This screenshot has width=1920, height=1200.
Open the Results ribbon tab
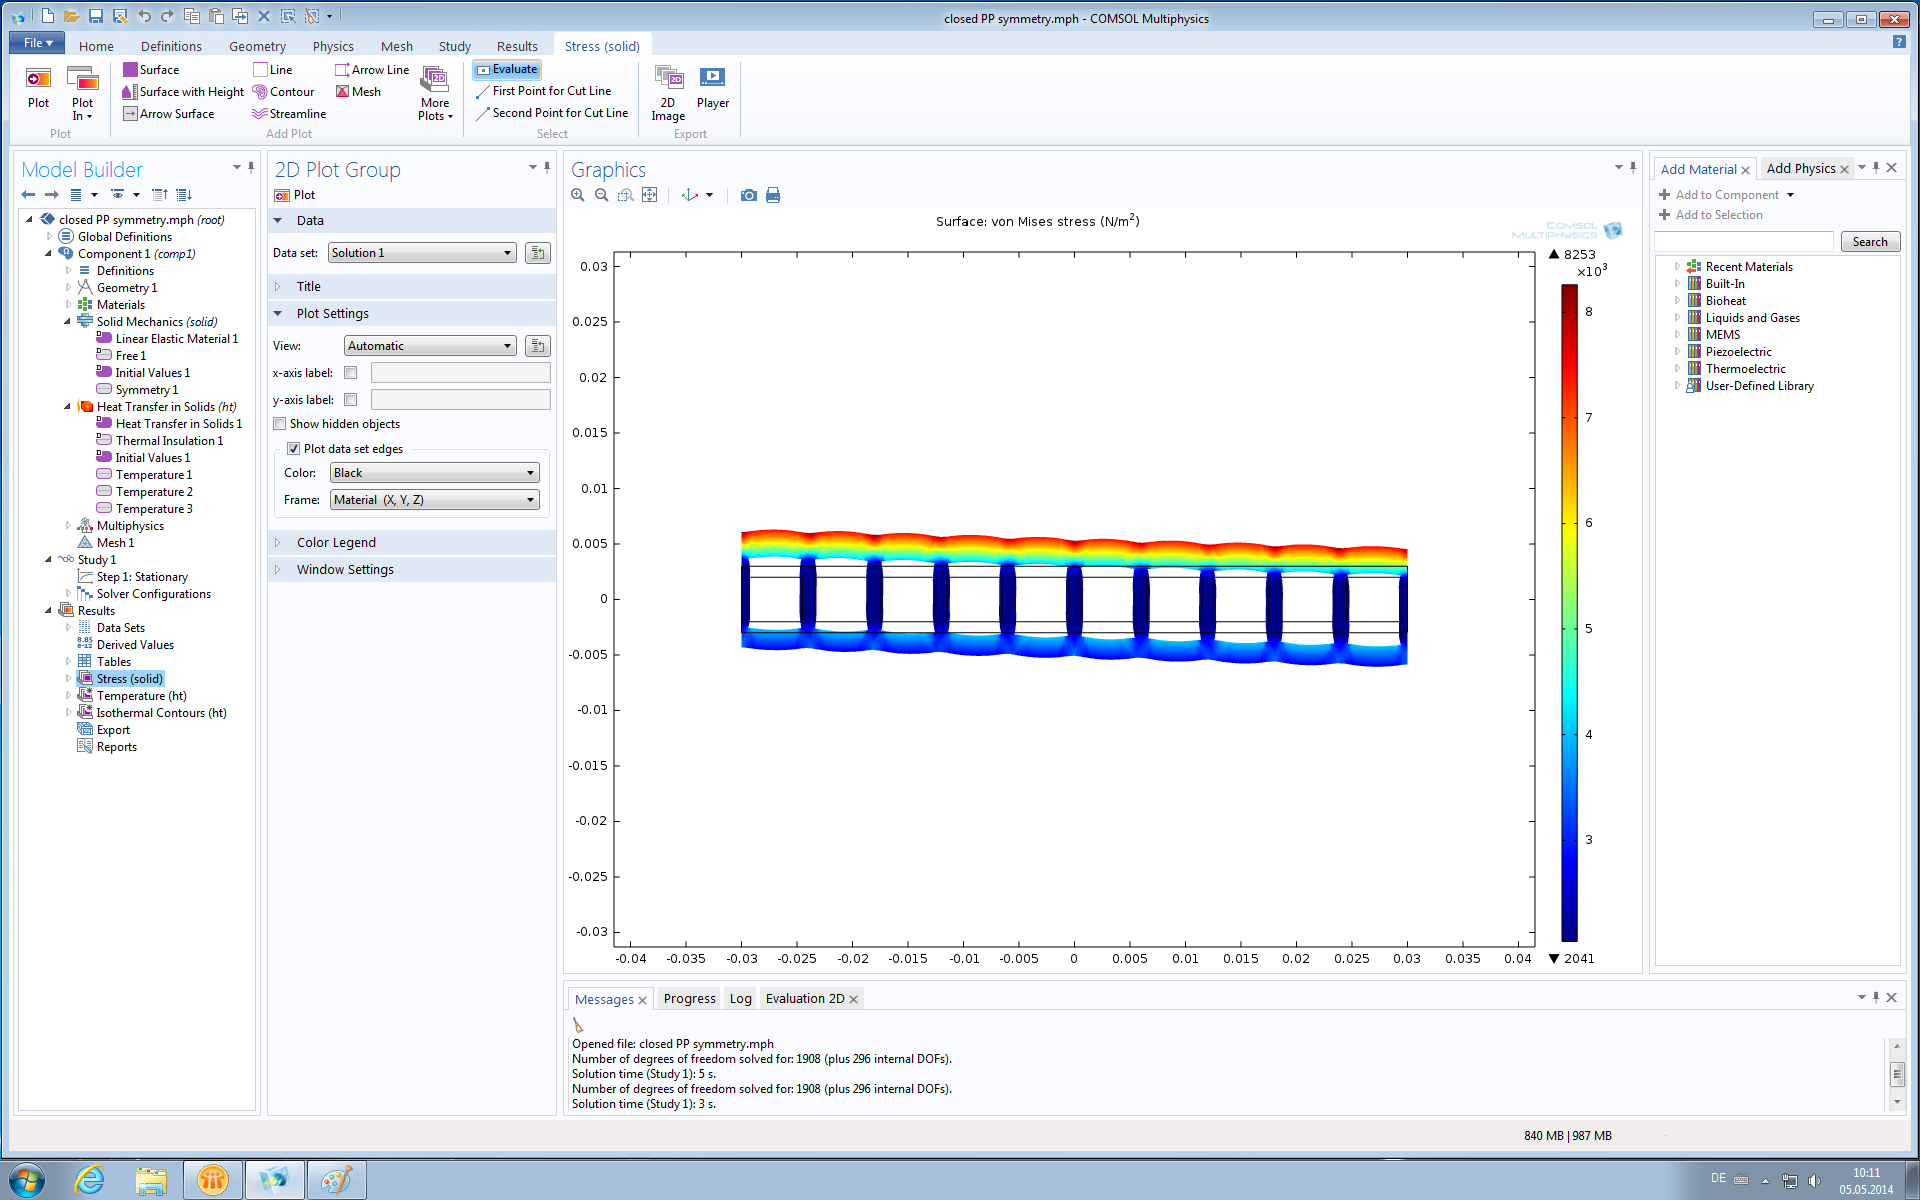click(x=517, y=46)
